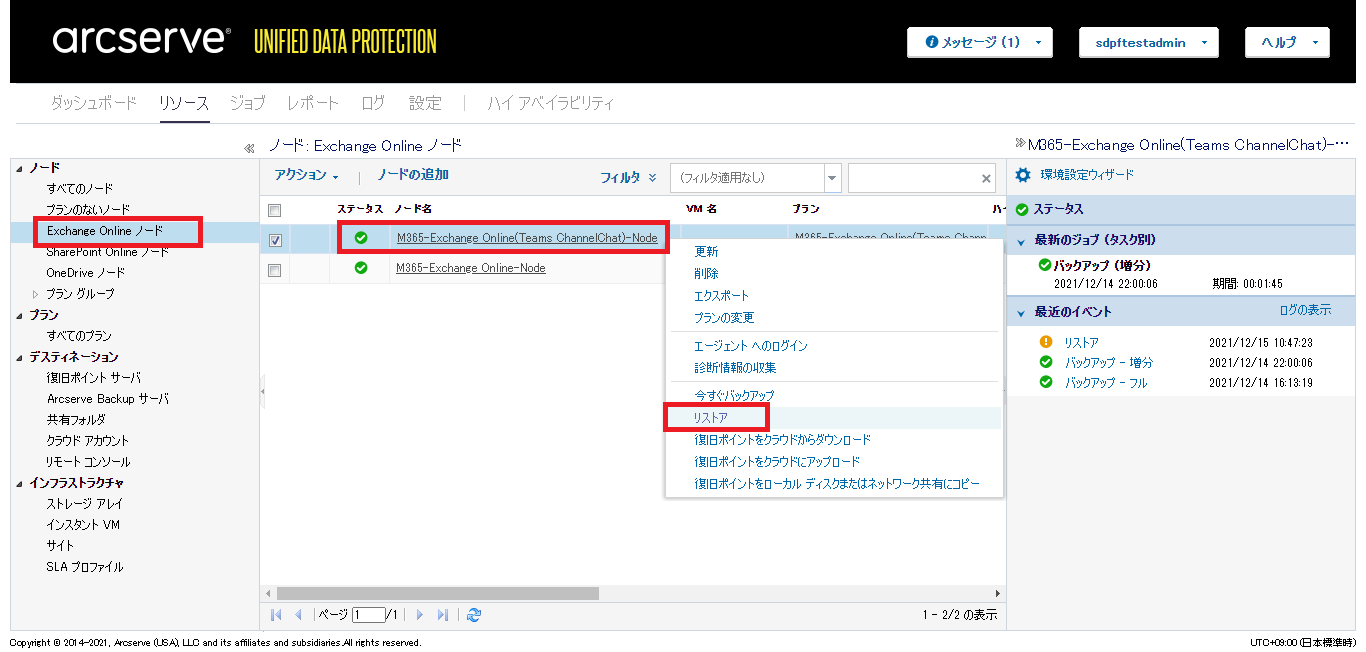
Task: Click warning icon beside リストア event
Action: (x=1046, y=343)
